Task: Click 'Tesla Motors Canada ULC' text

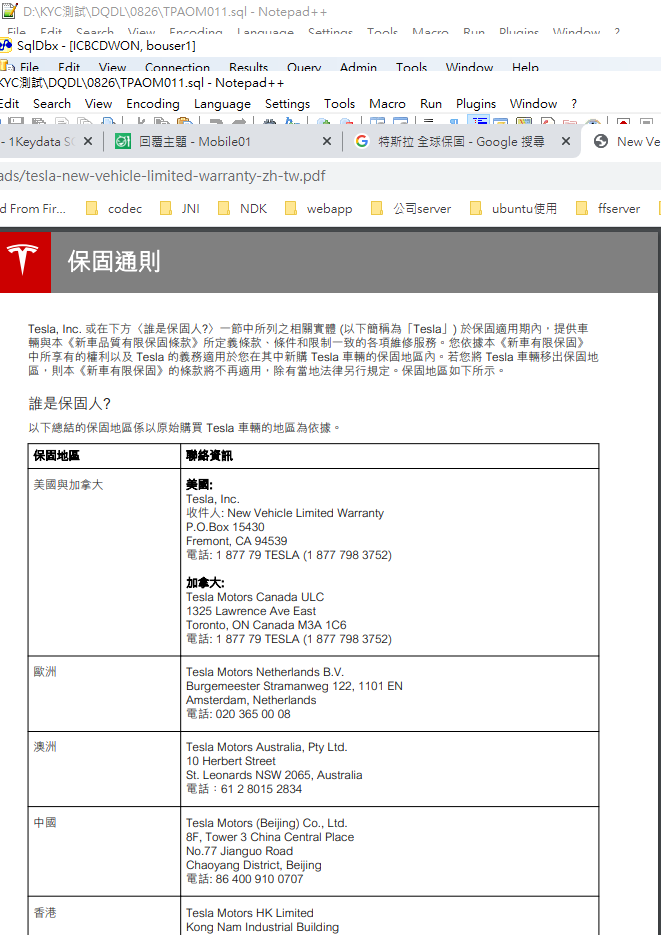Action: [x=256, y=597]
